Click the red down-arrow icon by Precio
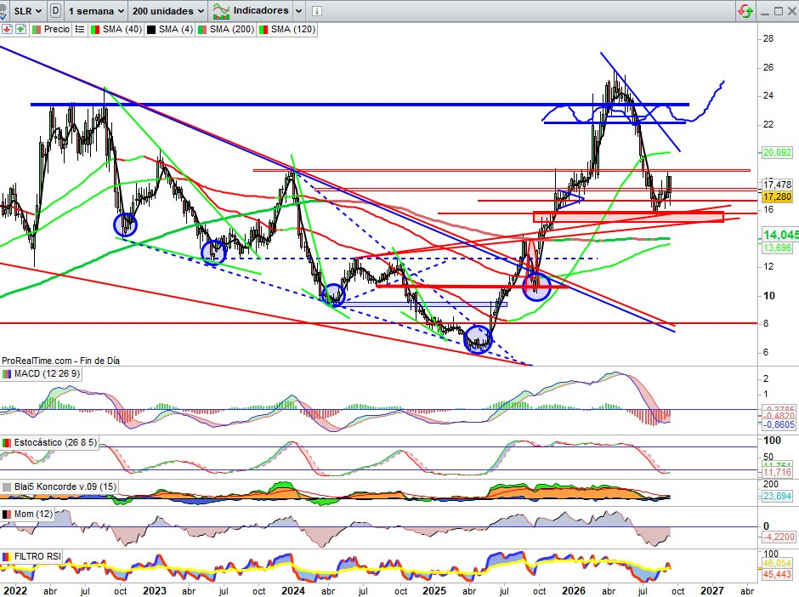 click(x=7, y=30)
